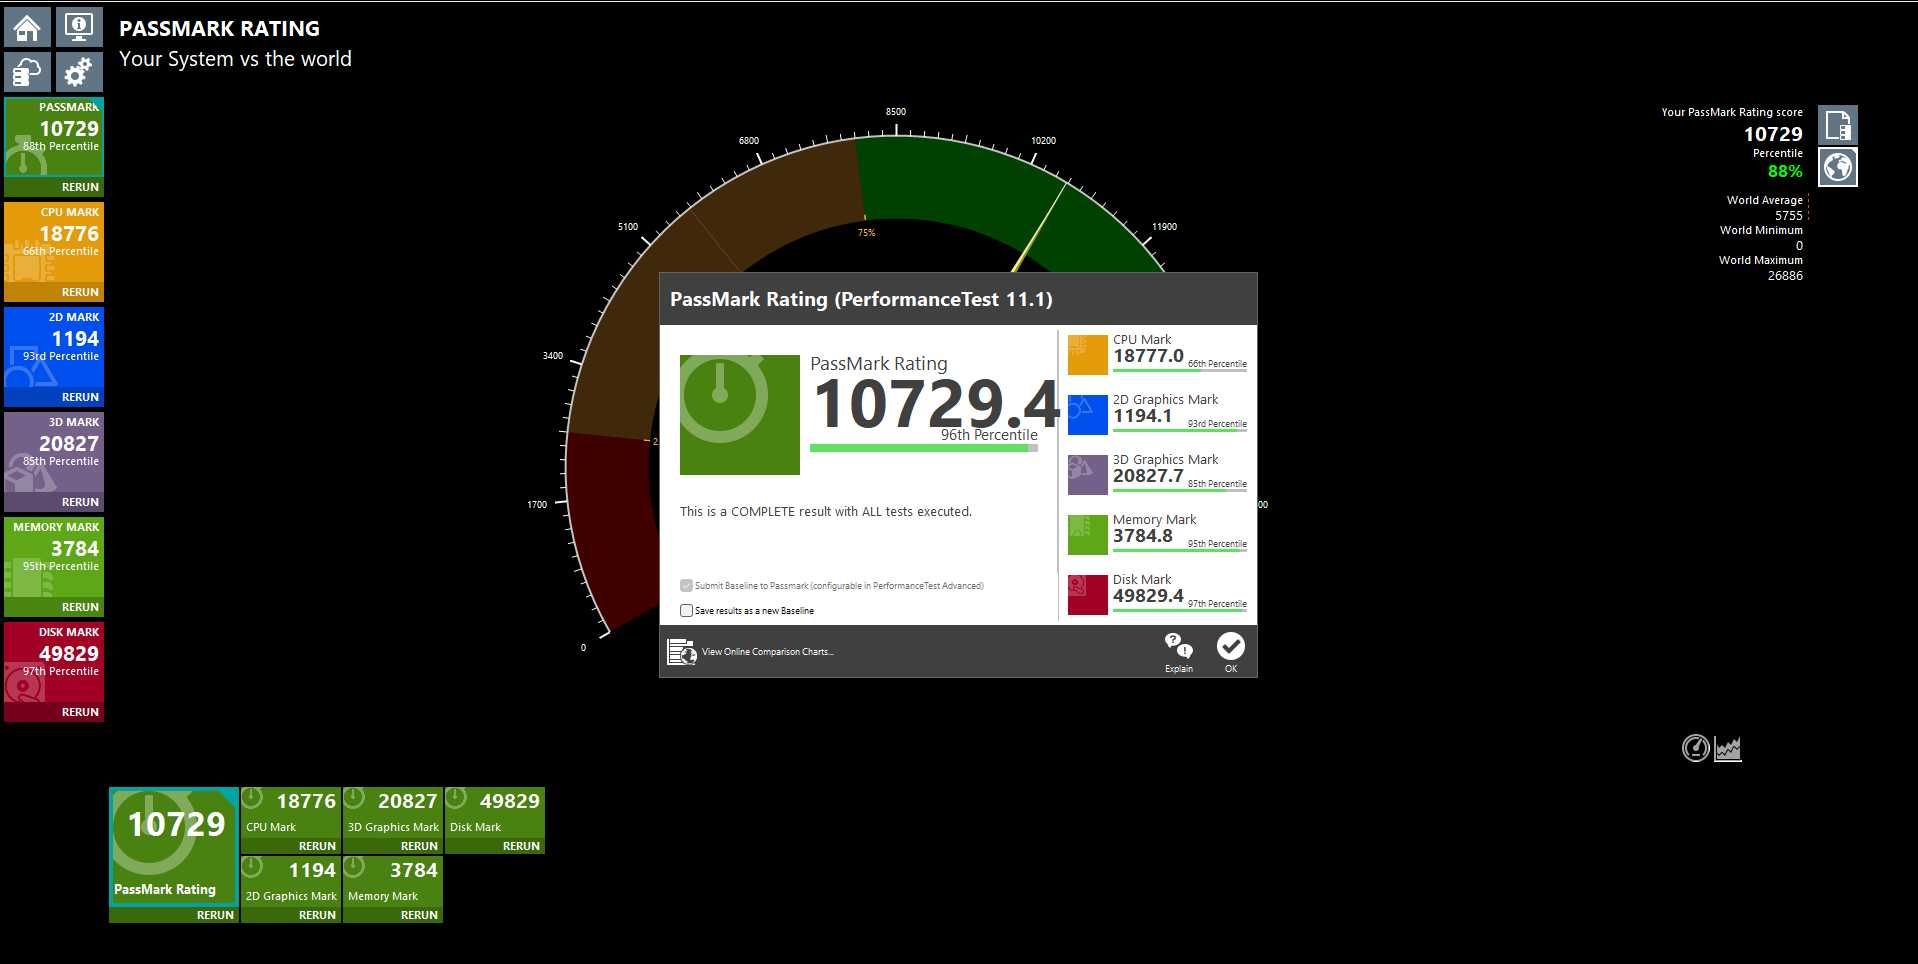The height and width of the screenshot is (964, 1918).
Task: Open View Online Comparison Charts link
Action: 768,652
